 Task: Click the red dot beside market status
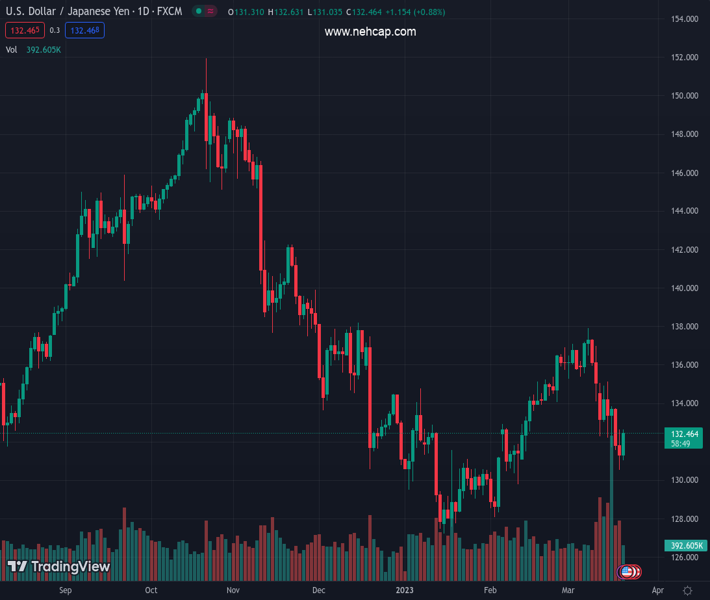(x=214, y=12)
